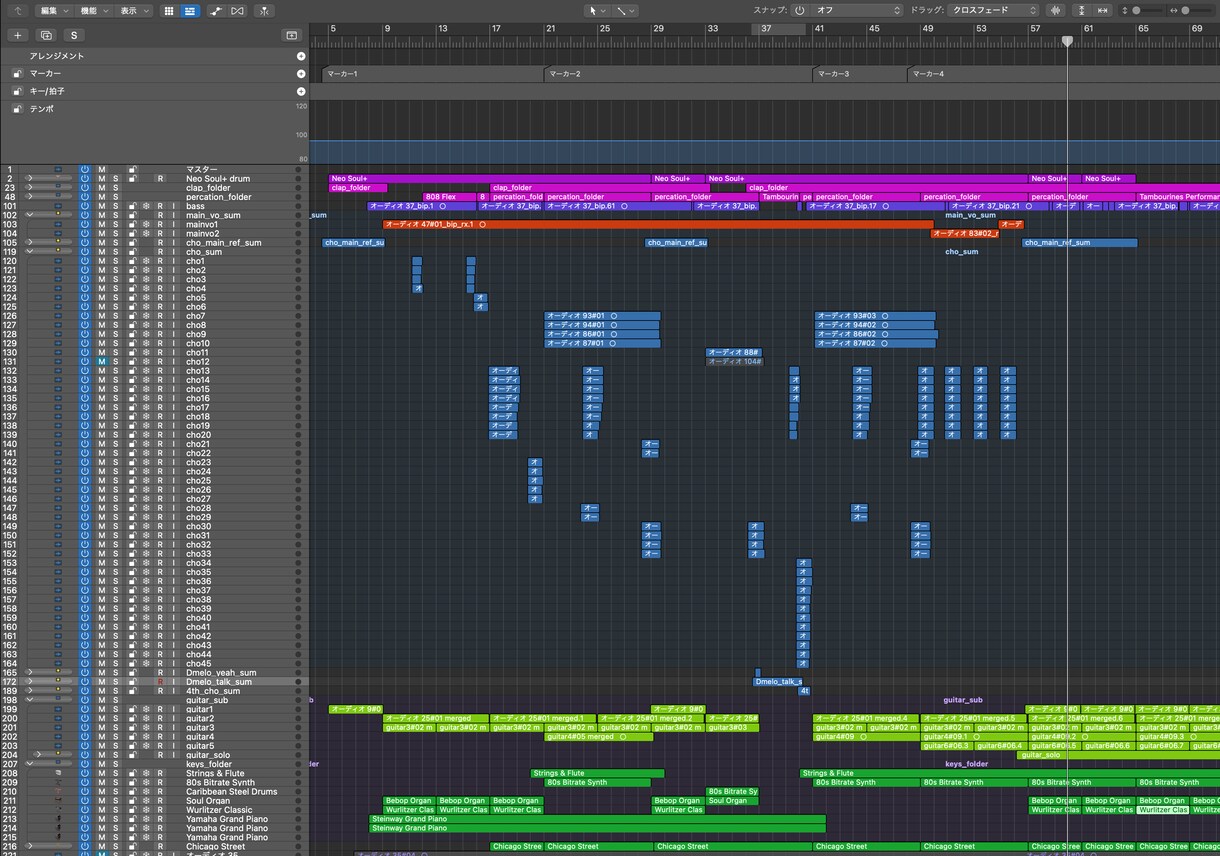Open the スナップ value dropdown
Image resolution: width=1220 pixels, height=856 pixels.
pyautogui.click(x=856, y=10)
